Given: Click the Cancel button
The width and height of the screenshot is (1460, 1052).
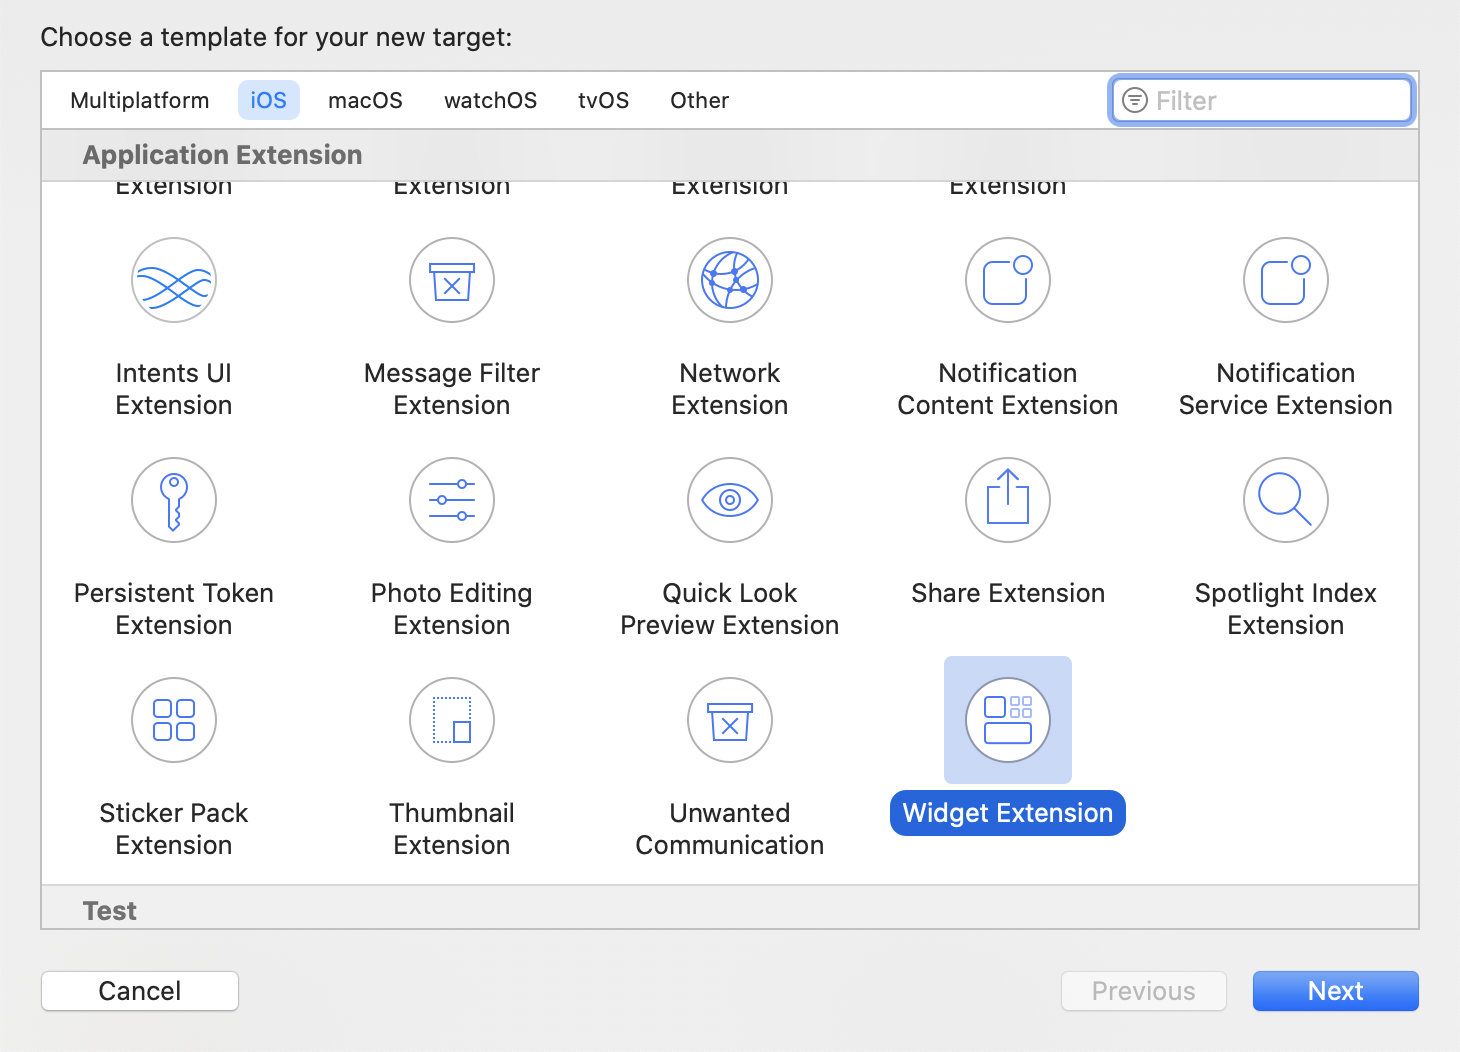Looking at the screenshot, I should [x=140, y=991].
